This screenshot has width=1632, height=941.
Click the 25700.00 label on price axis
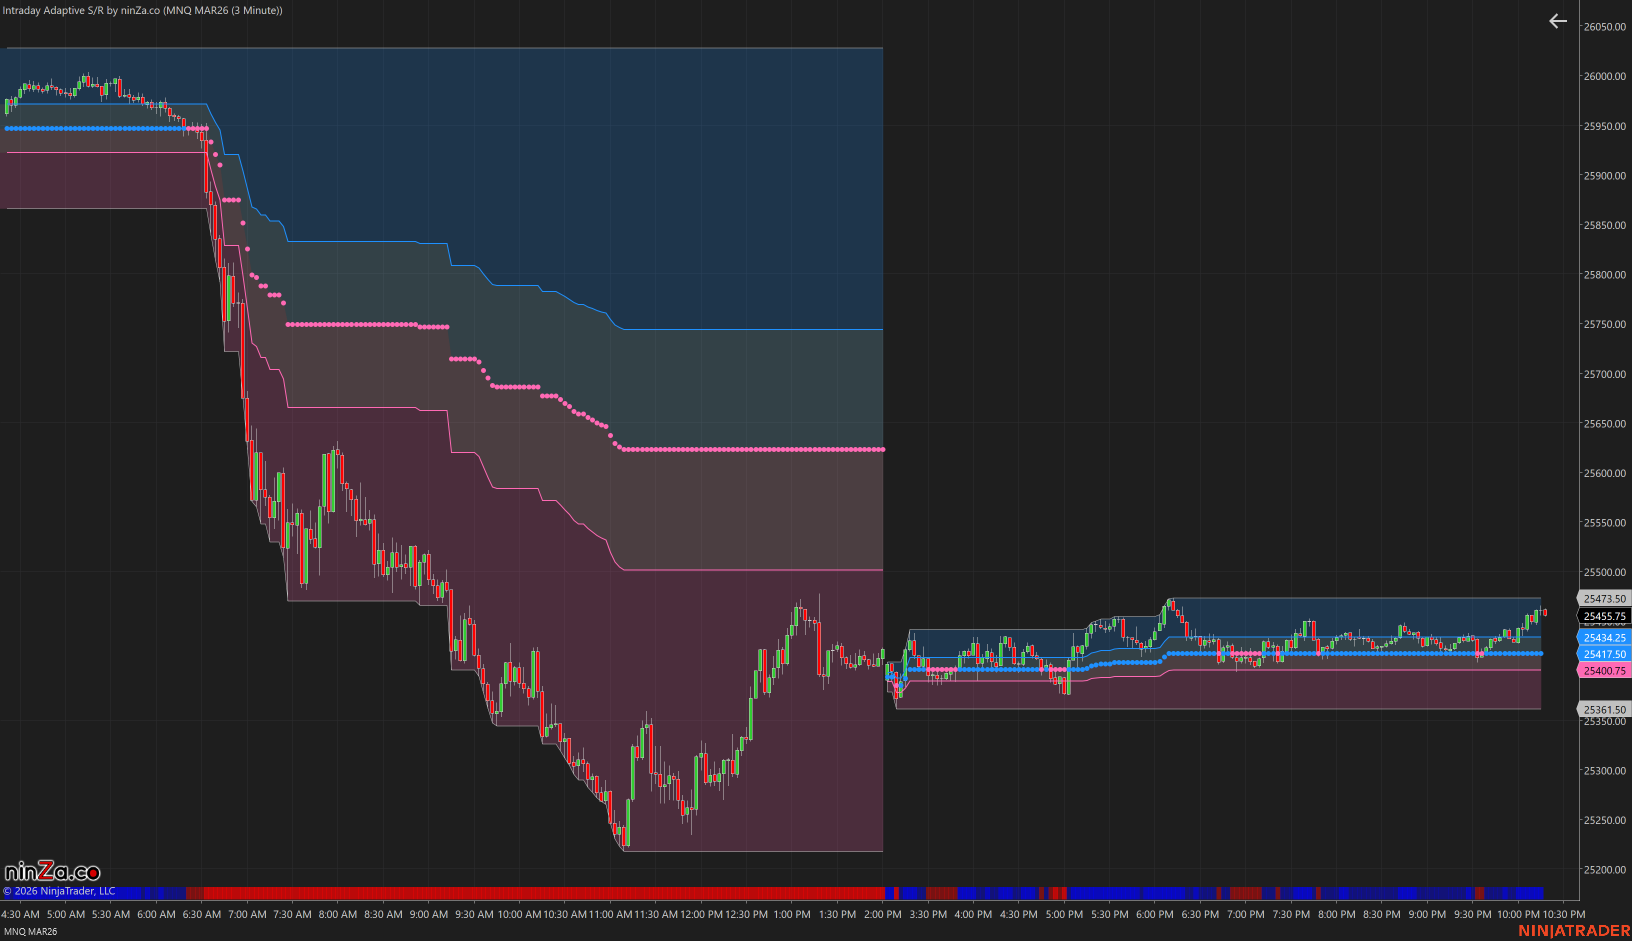[1604, 374]
